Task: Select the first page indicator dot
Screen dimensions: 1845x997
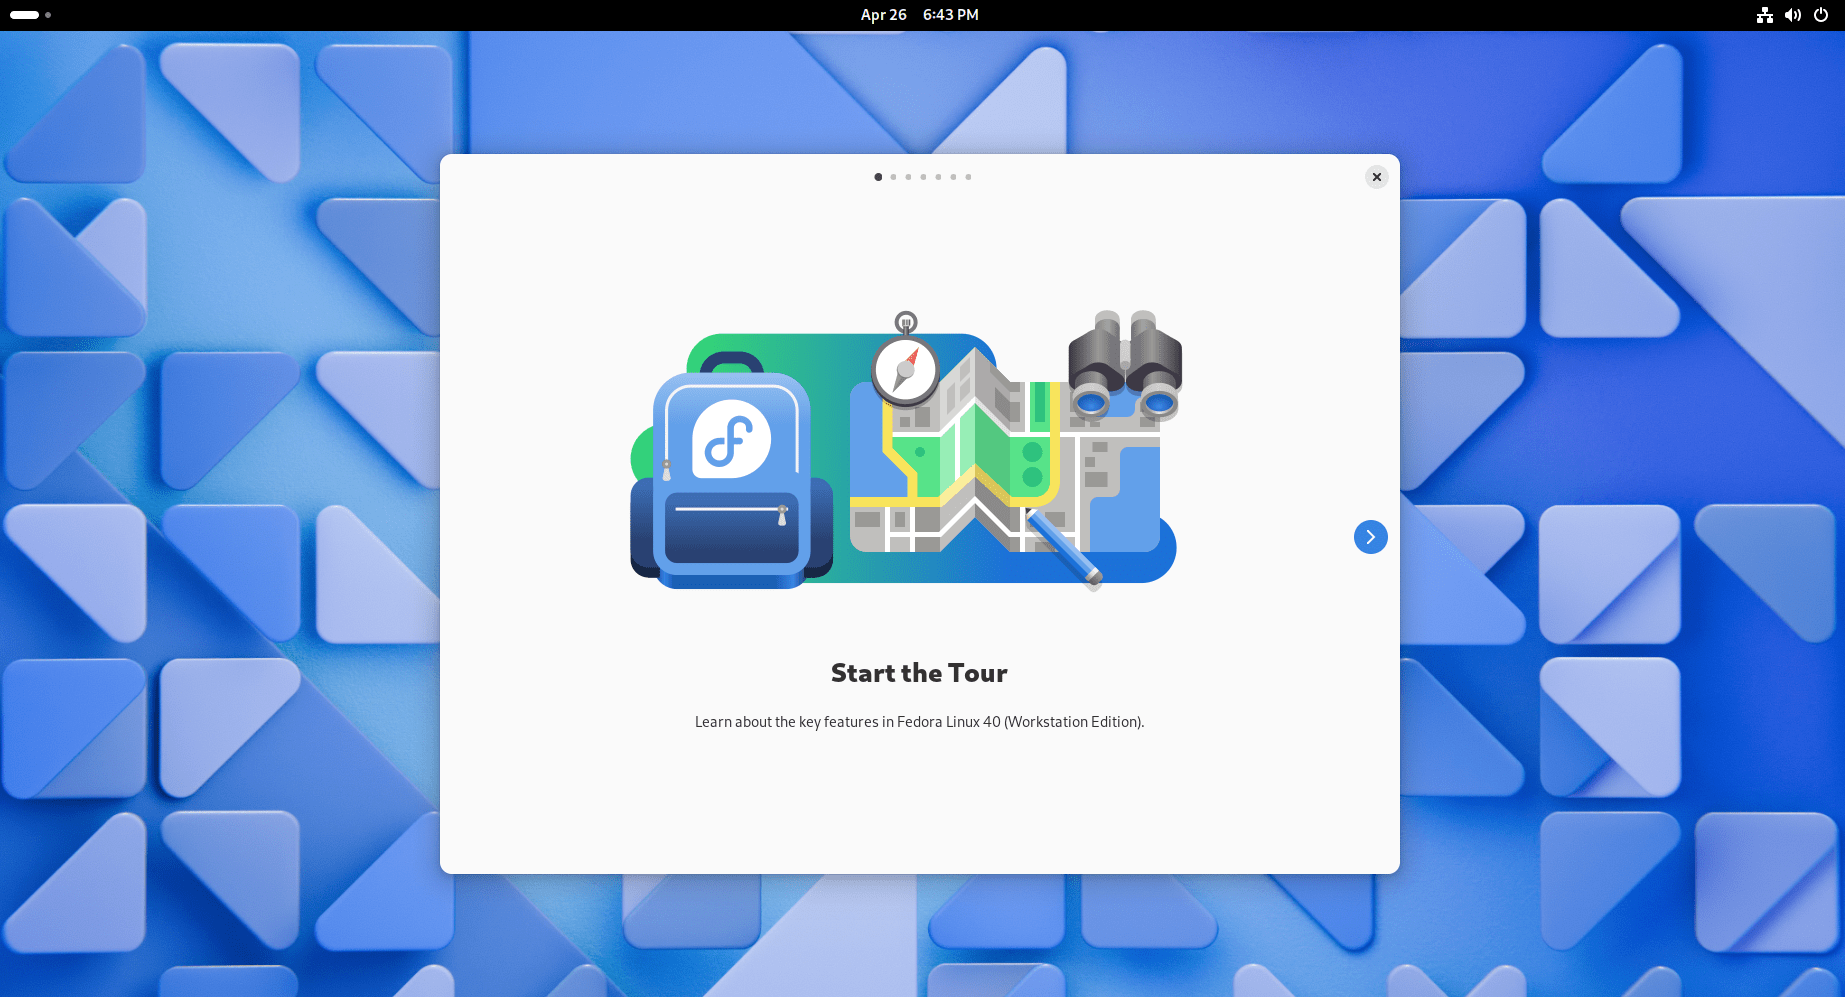Action: (x=878, y=177)
